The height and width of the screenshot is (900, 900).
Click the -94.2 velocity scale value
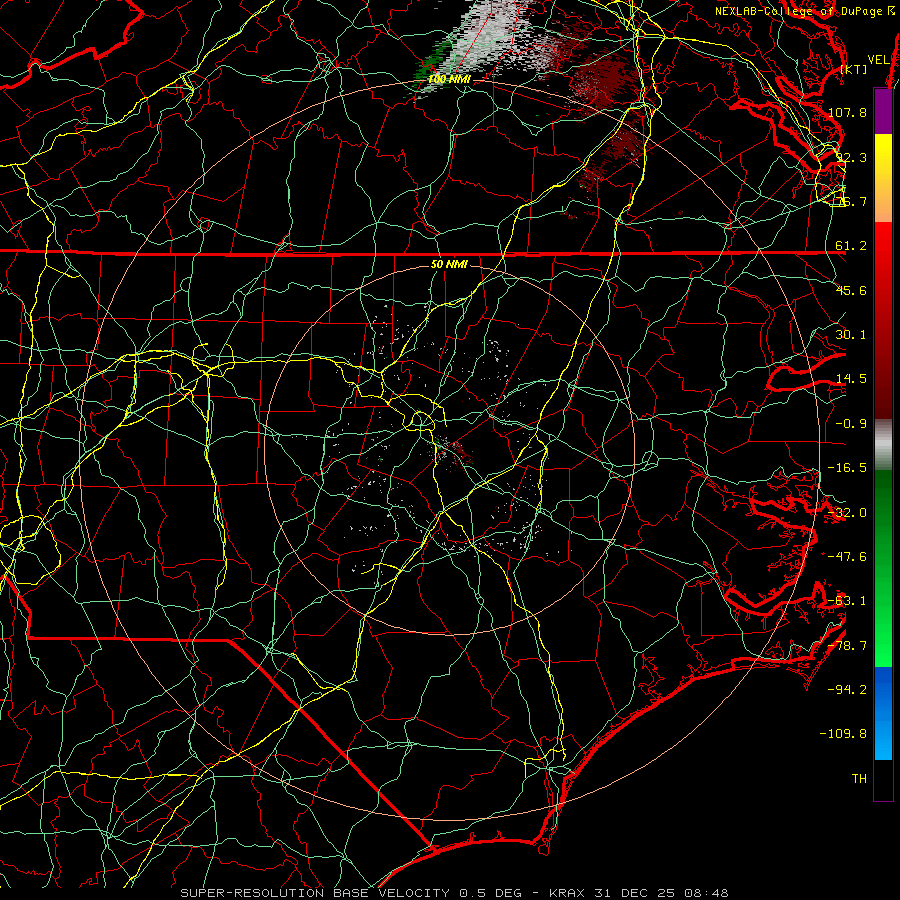847,690
